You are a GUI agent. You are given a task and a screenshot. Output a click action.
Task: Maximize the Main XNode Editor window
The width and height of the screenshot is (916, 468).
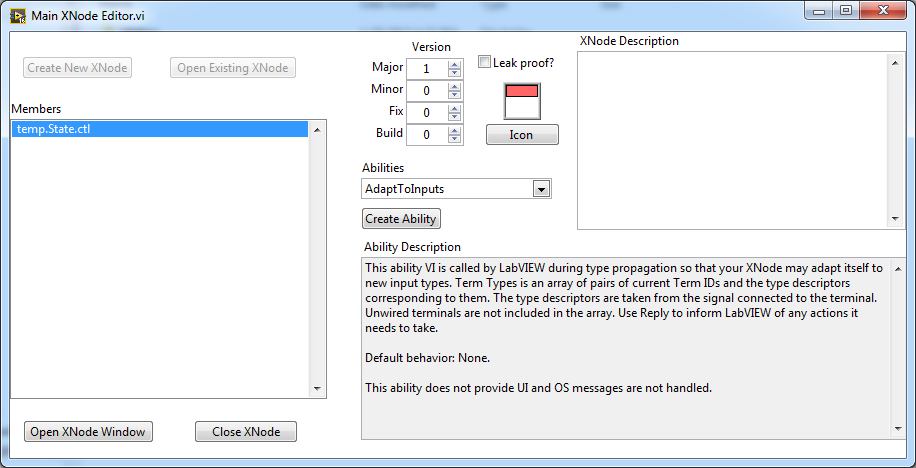845,11
